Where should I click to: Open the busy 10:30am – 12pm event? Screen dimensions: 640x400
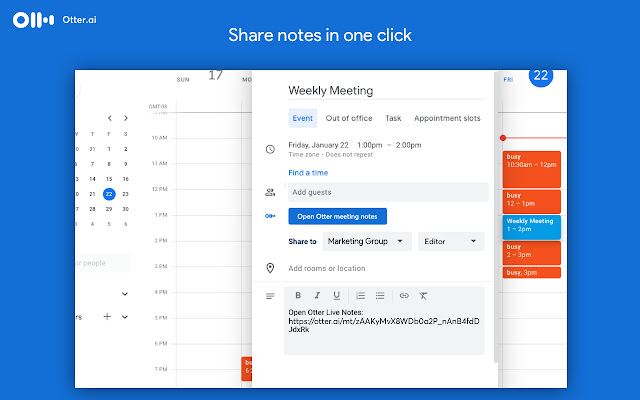[x=531, y=169]
